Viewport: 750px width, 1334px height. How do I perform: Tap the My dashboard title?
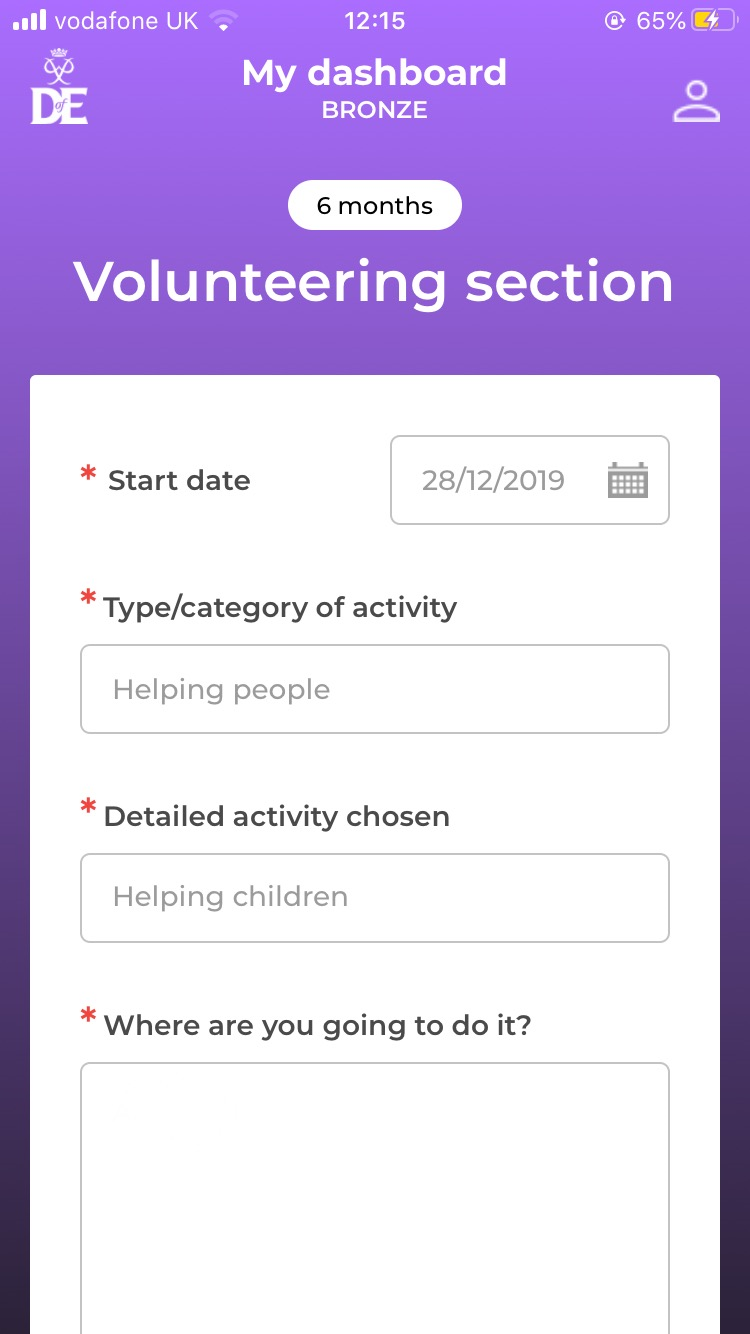374,73
